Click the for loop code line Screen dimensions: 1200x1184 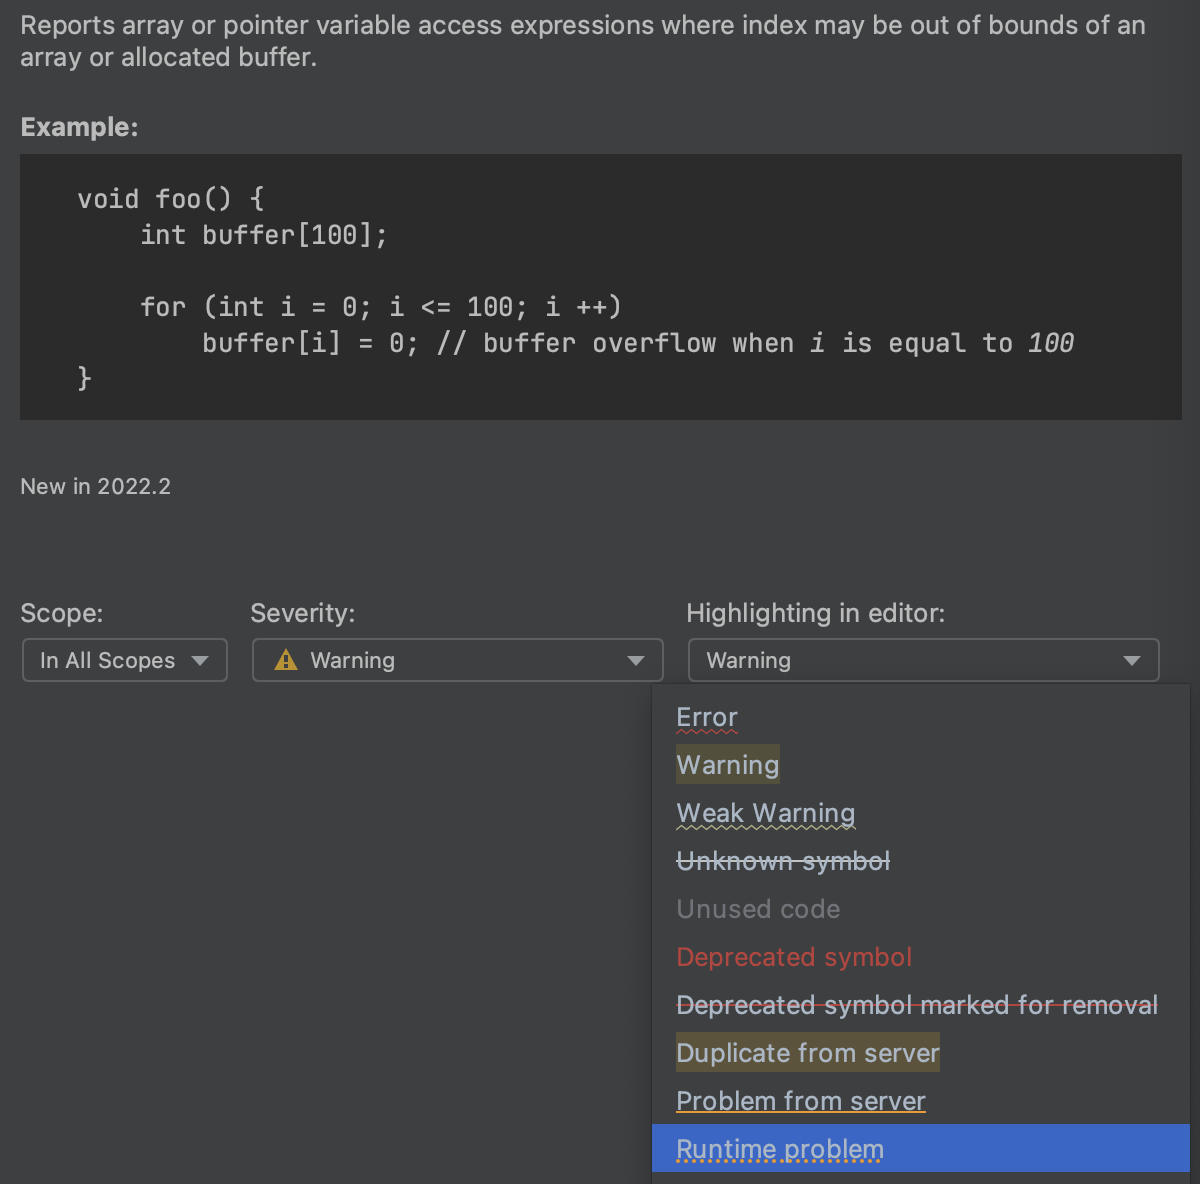tap(381, 307)
